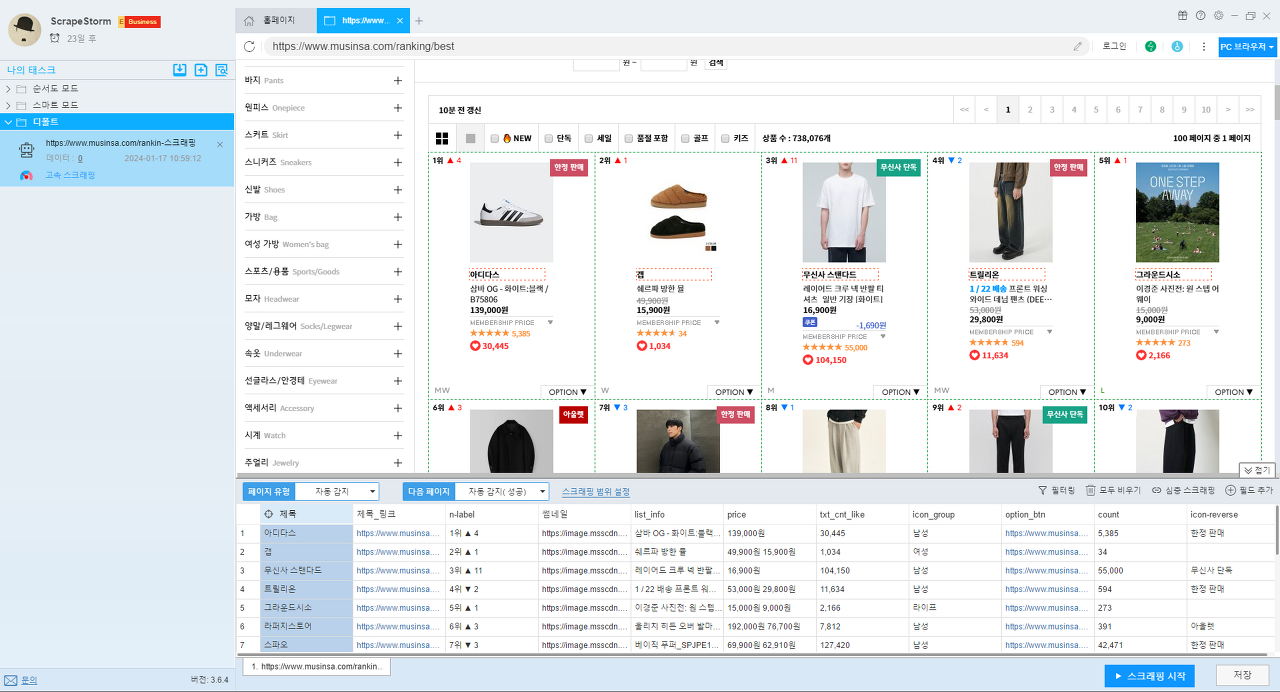Viewport: 1280px width, 692px height.
Task: Click the price column header
Action: (770, 514)
